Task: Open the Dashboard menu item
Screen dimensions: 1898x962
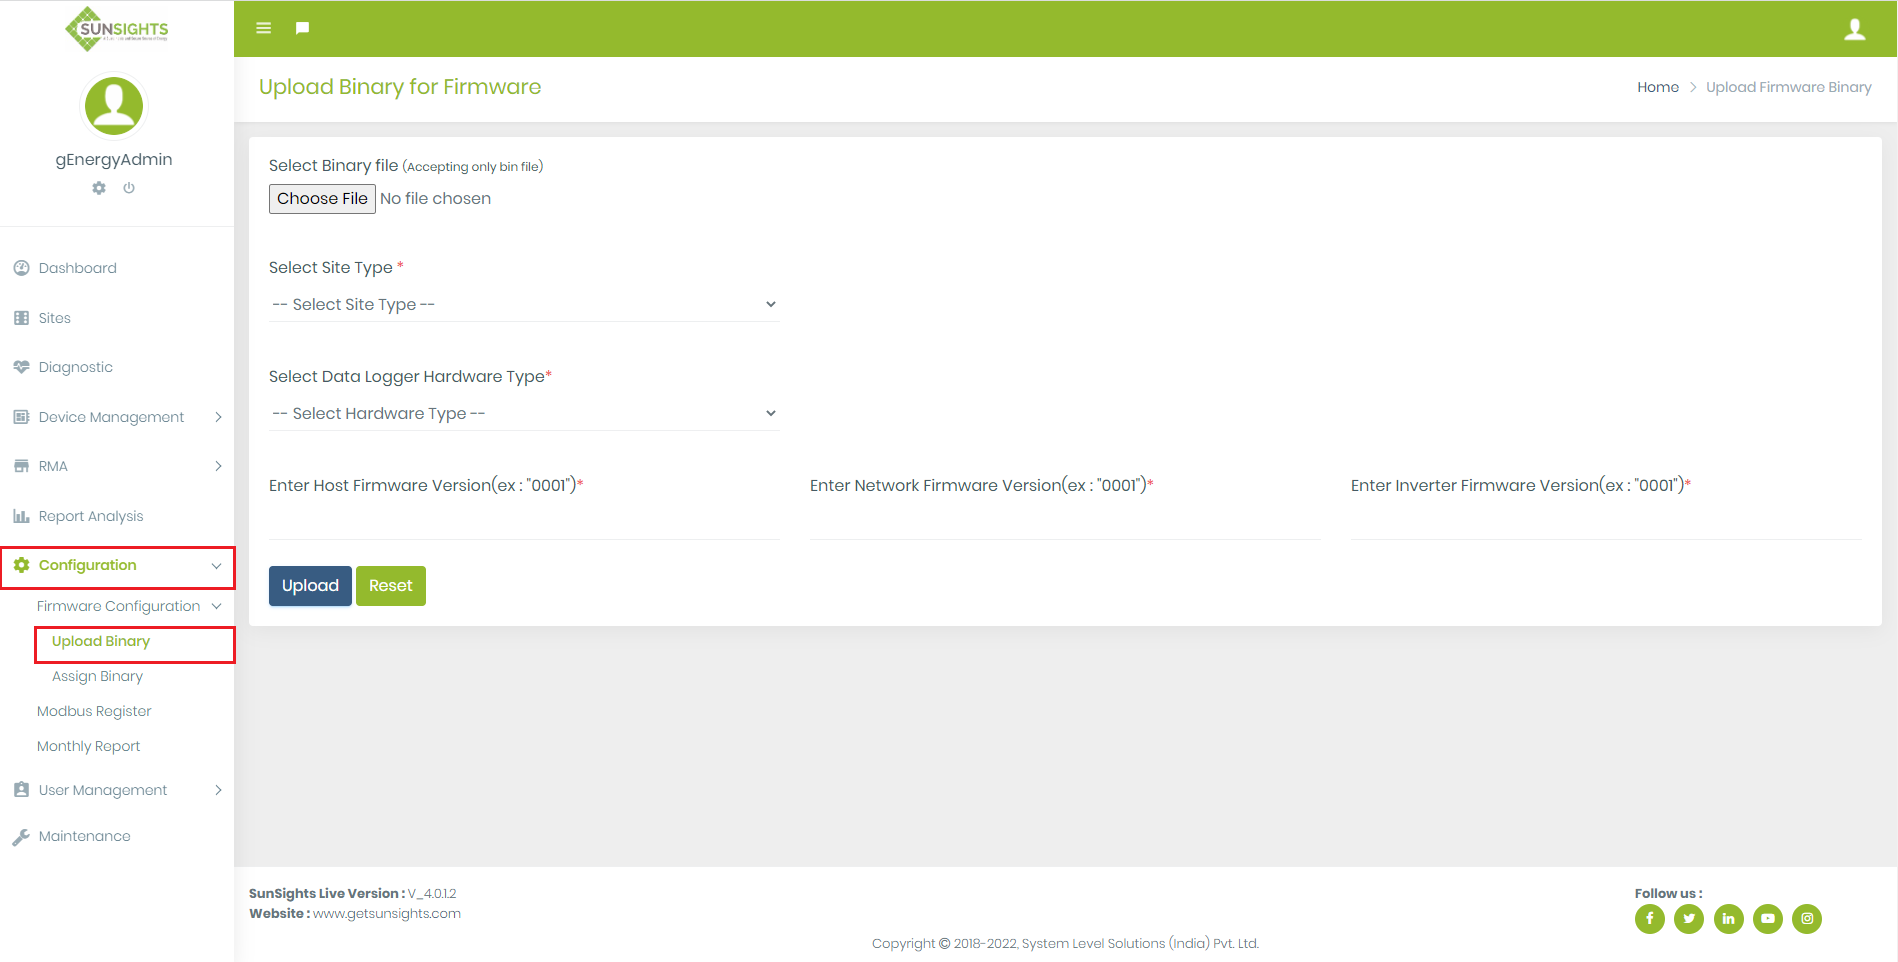Action: (77, 268)
